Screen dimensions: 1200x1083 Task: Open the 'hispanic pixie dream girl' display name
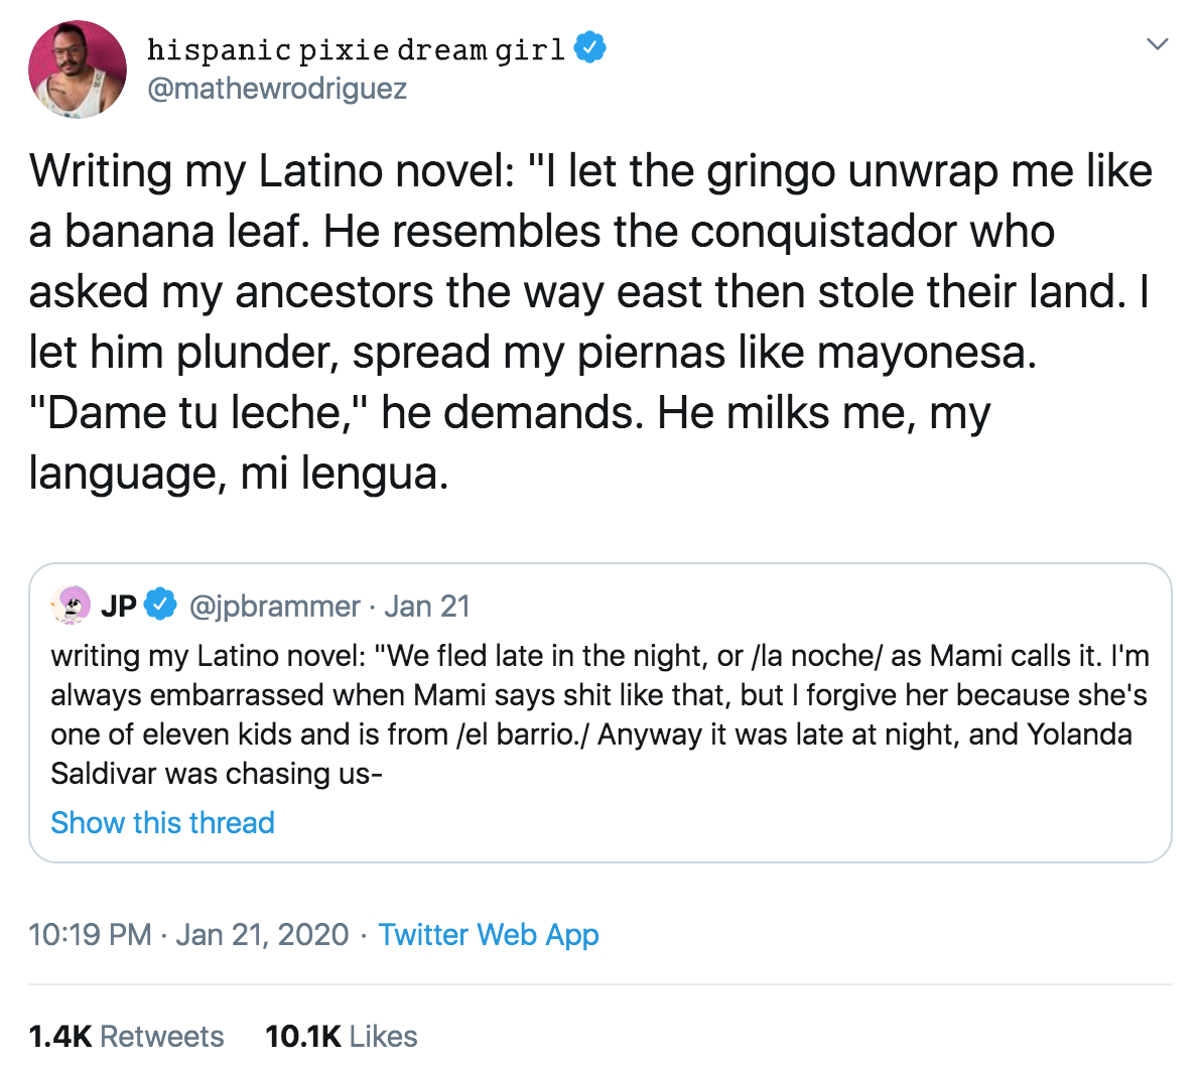(x=355, y=49)
